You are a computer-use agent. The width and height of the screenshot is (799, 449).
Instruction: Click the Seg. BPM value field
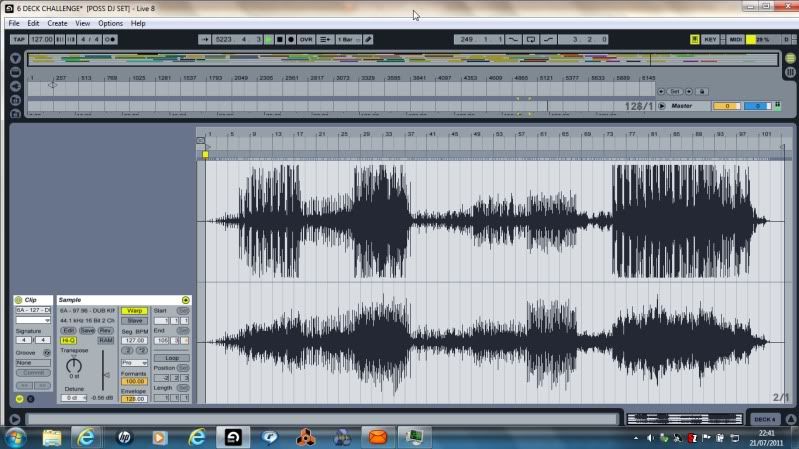click(x=133, y=340)
